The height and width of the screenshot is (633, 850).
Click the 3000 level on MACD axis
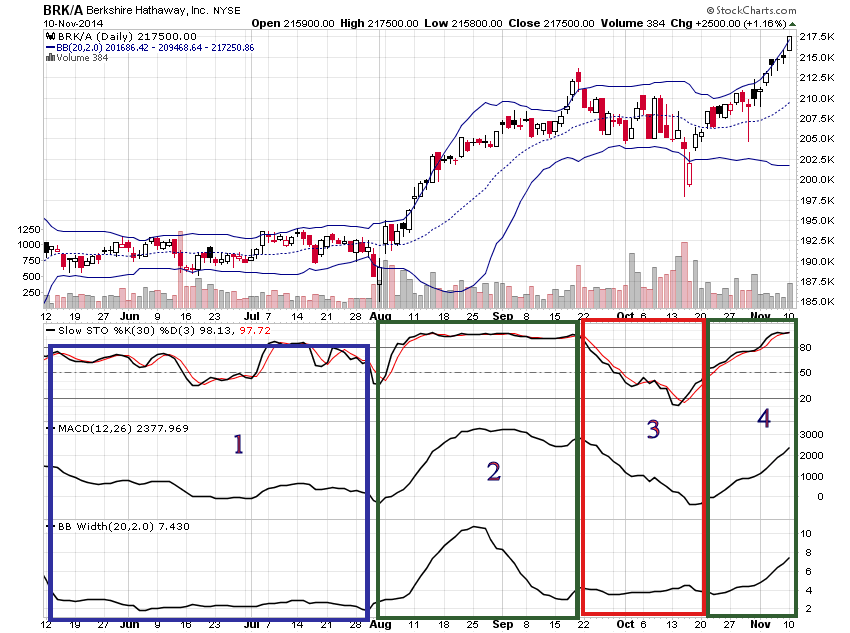point(812,434)
